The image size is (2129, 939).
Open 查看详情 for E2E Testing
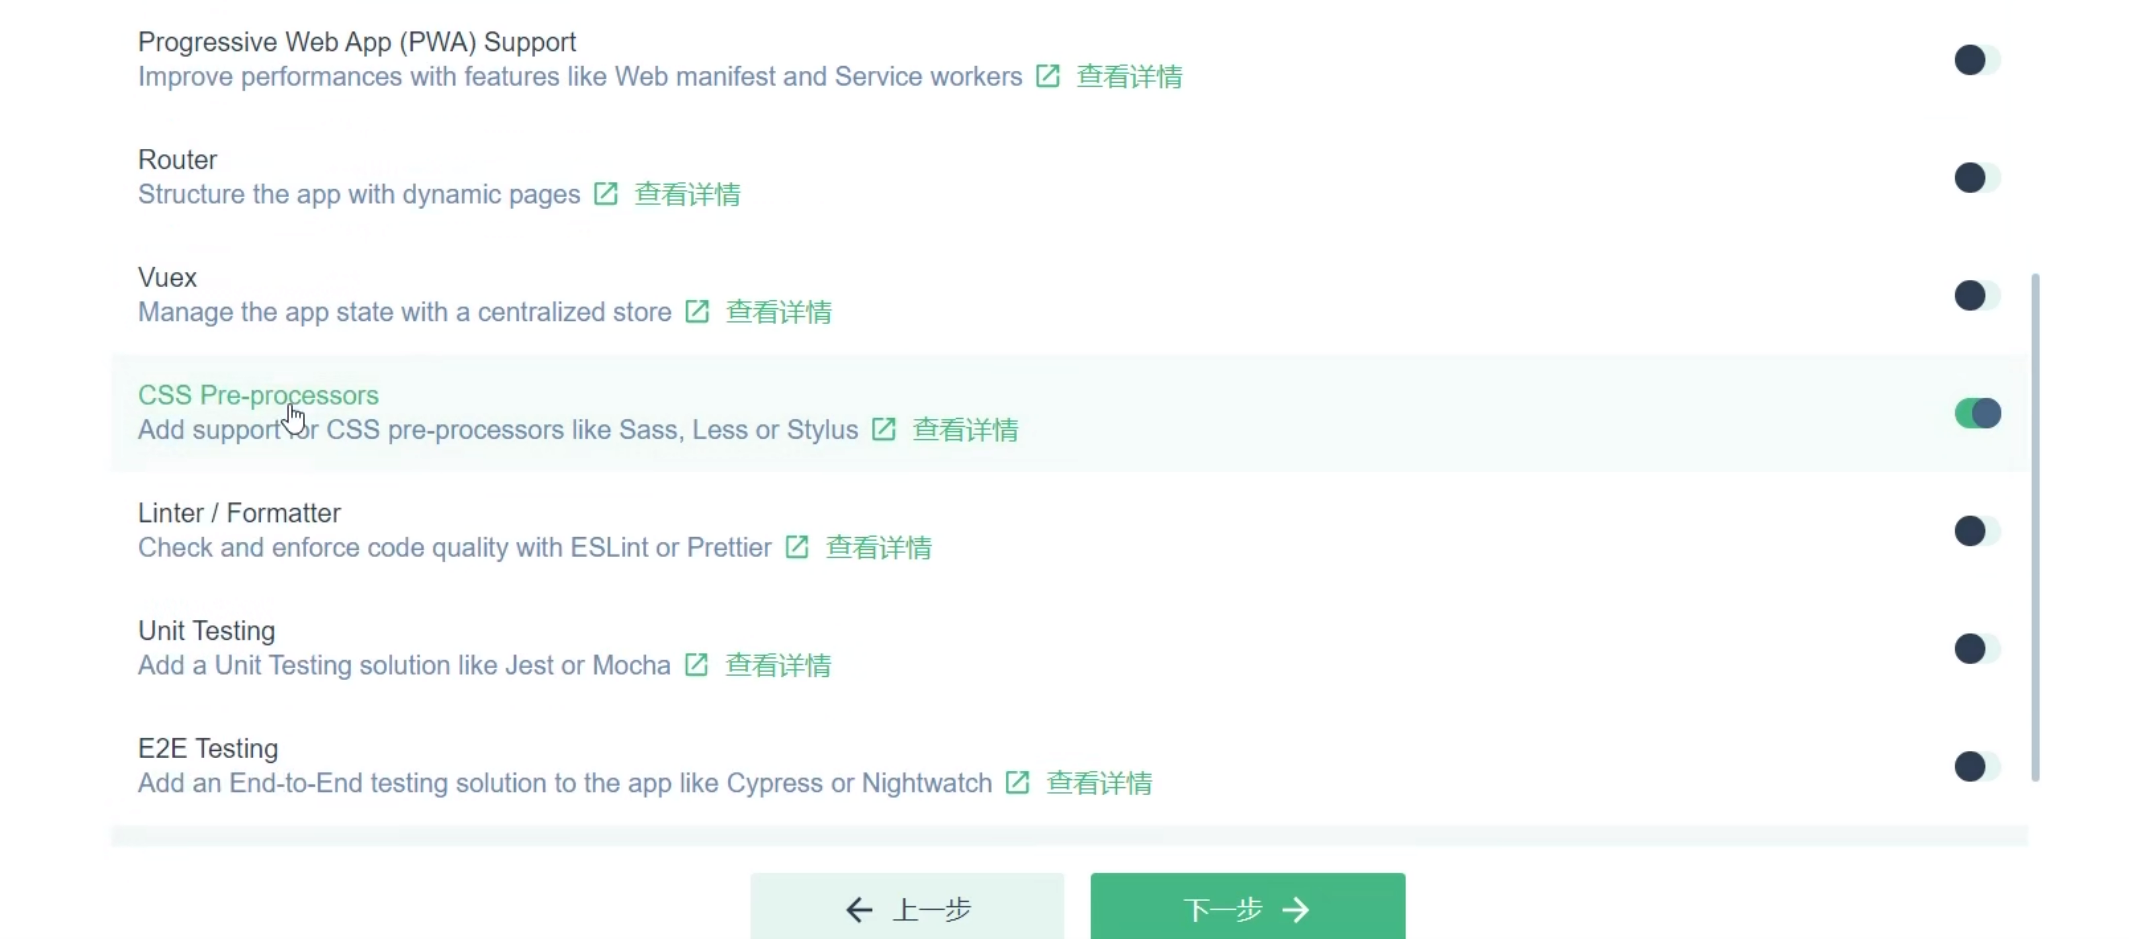[x=1099, y=784]
